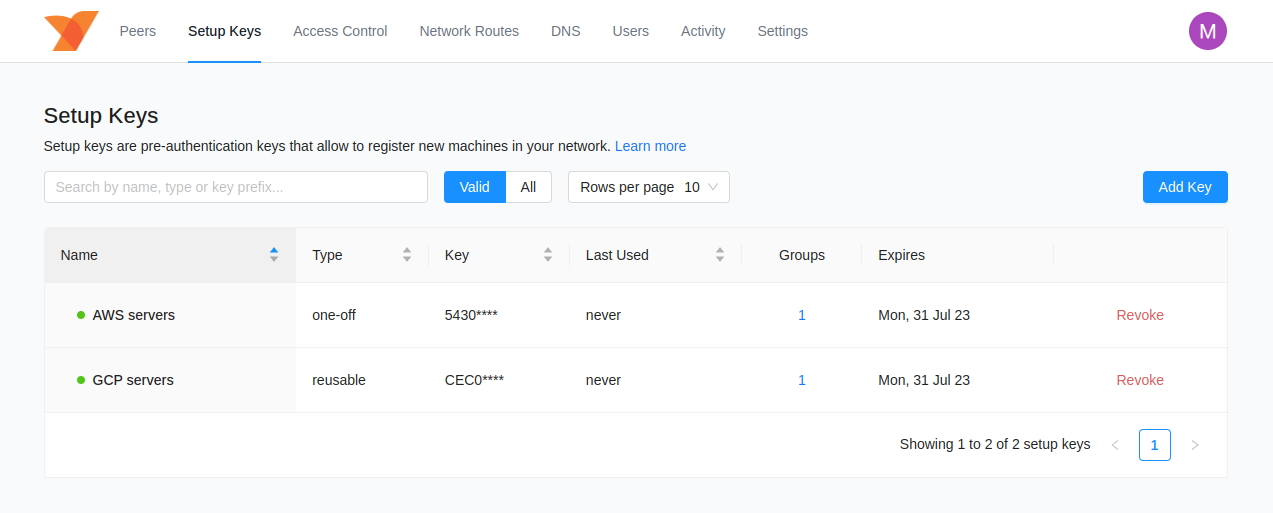
Task: Sort by Type column sort icon
Action: point(407,255)
